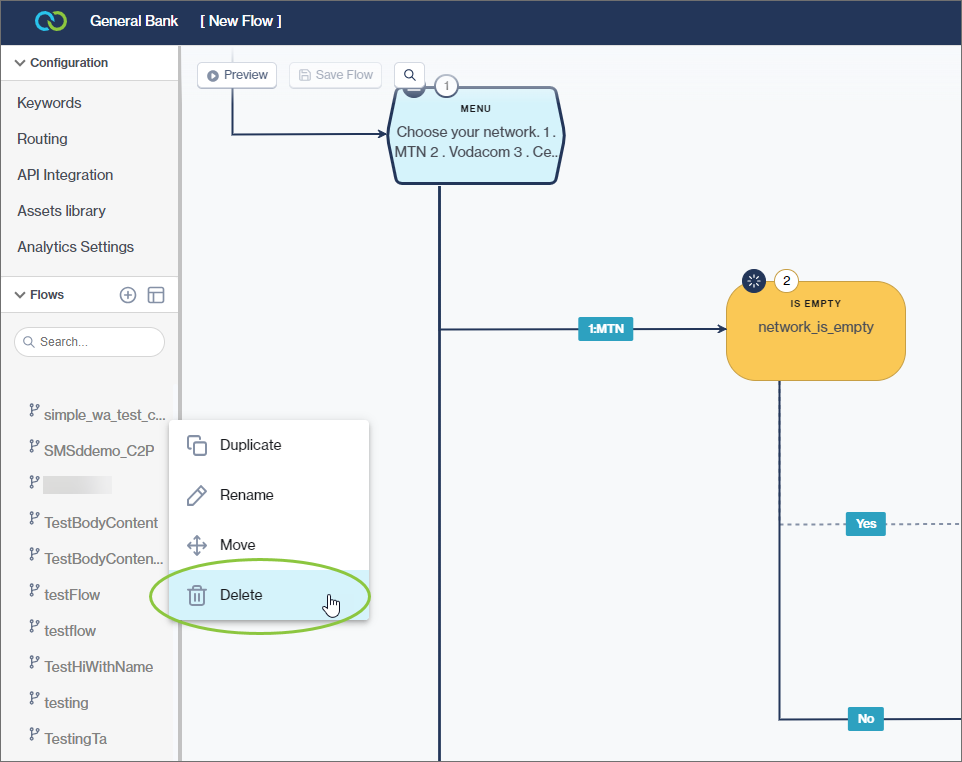
Task: Click the grid layout icon in Flows header
Action: [x=155, y=294]
